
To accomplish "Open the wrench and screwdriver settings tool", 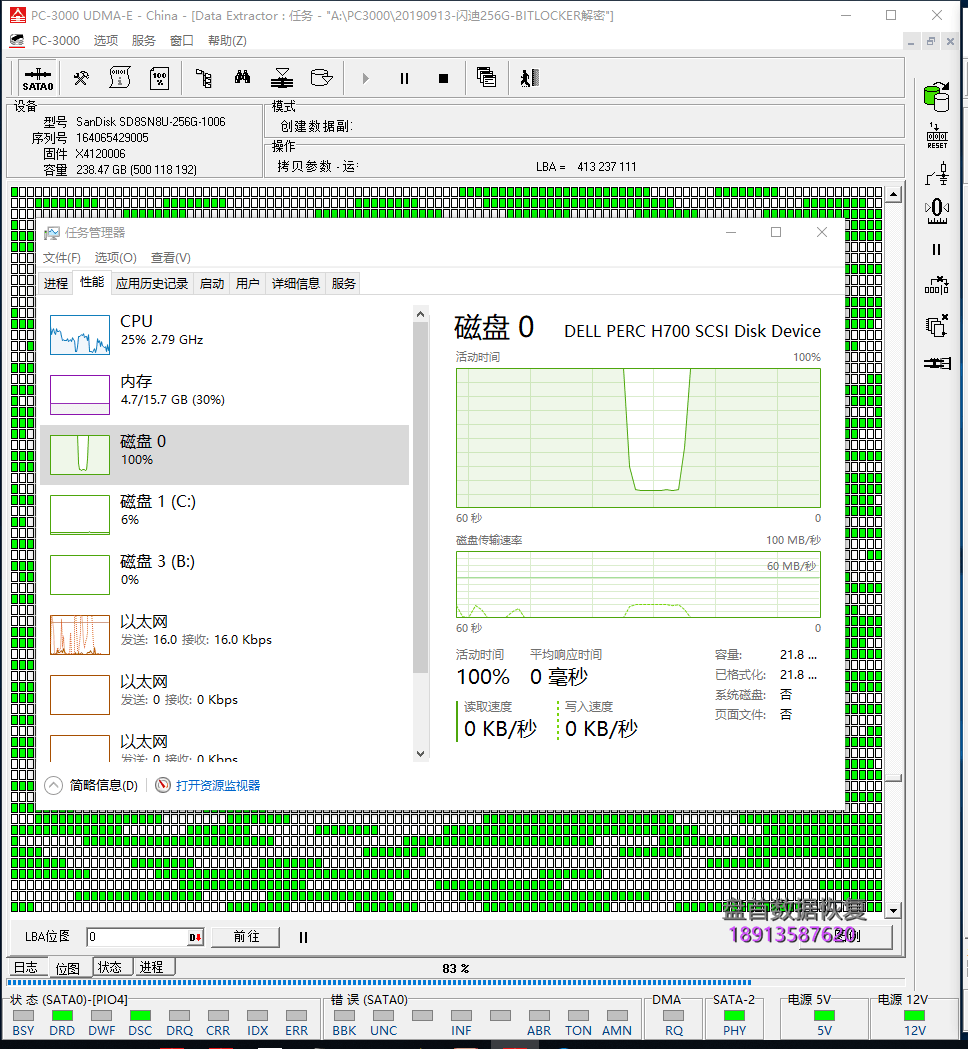I will (x=81, y=78).
